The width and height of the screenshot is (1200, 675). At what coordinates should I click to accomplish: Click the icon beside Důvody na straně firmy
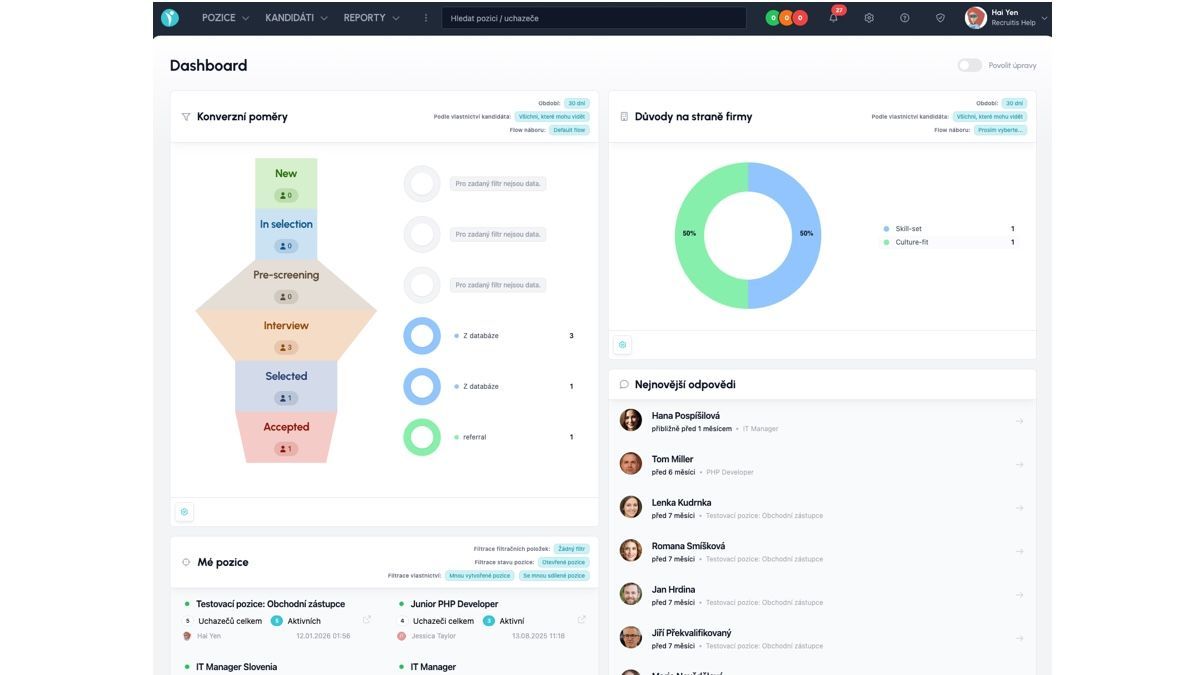[x=624, y=117]
